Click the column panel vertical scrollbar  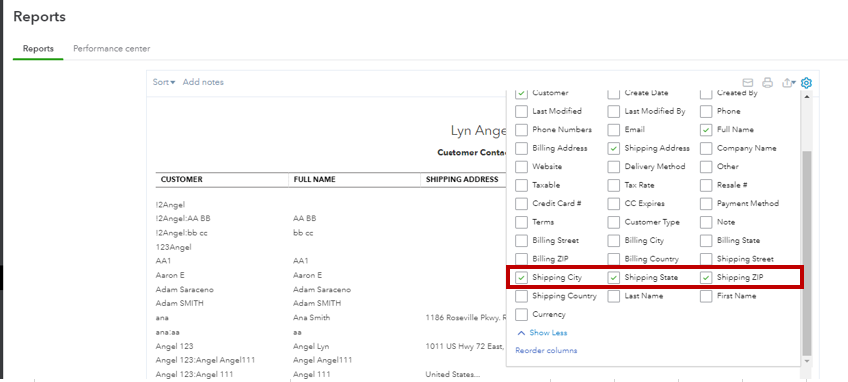click(x=807, y=252)
